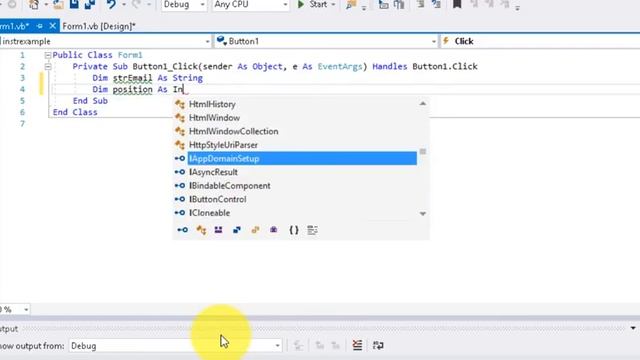Toggle the classes filter in IntelliSense

(201, 230)
